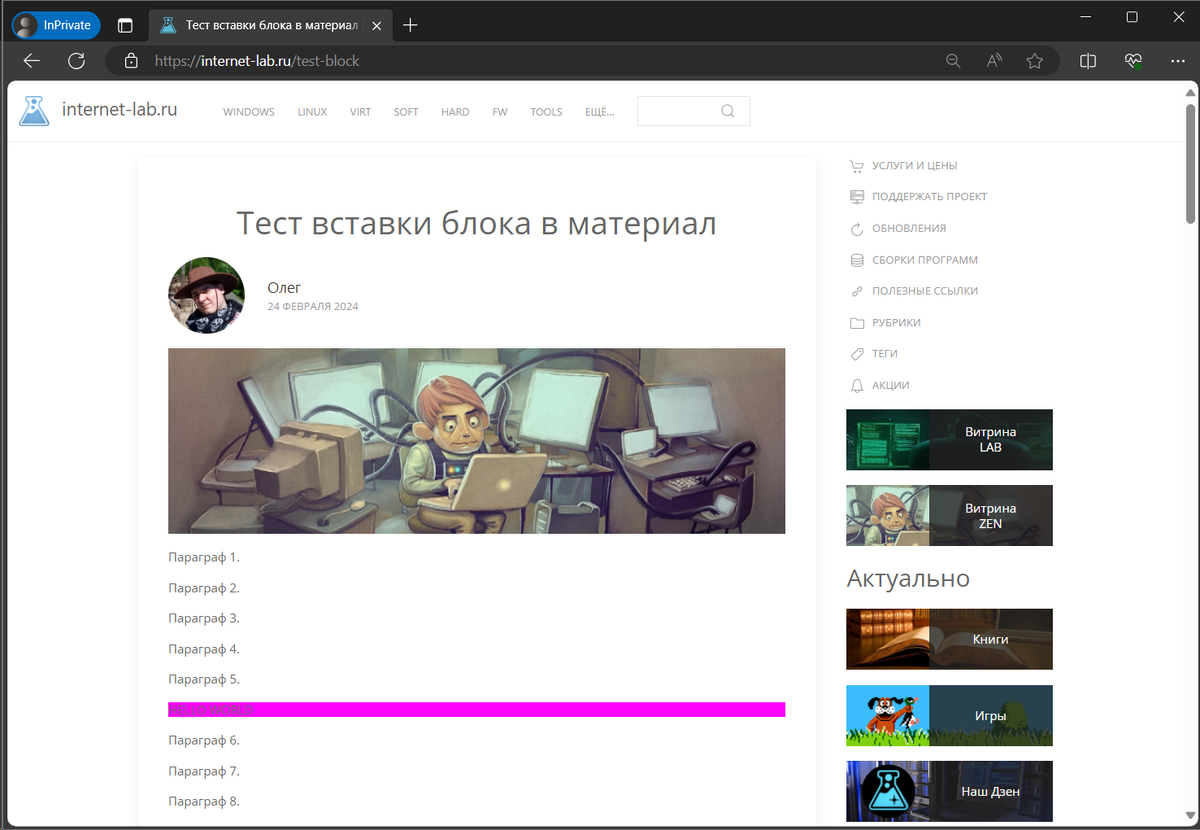The width and height of the screenshot is (1200, 830).
Task: Open a new browser tab
Action: tap(410, 25)
